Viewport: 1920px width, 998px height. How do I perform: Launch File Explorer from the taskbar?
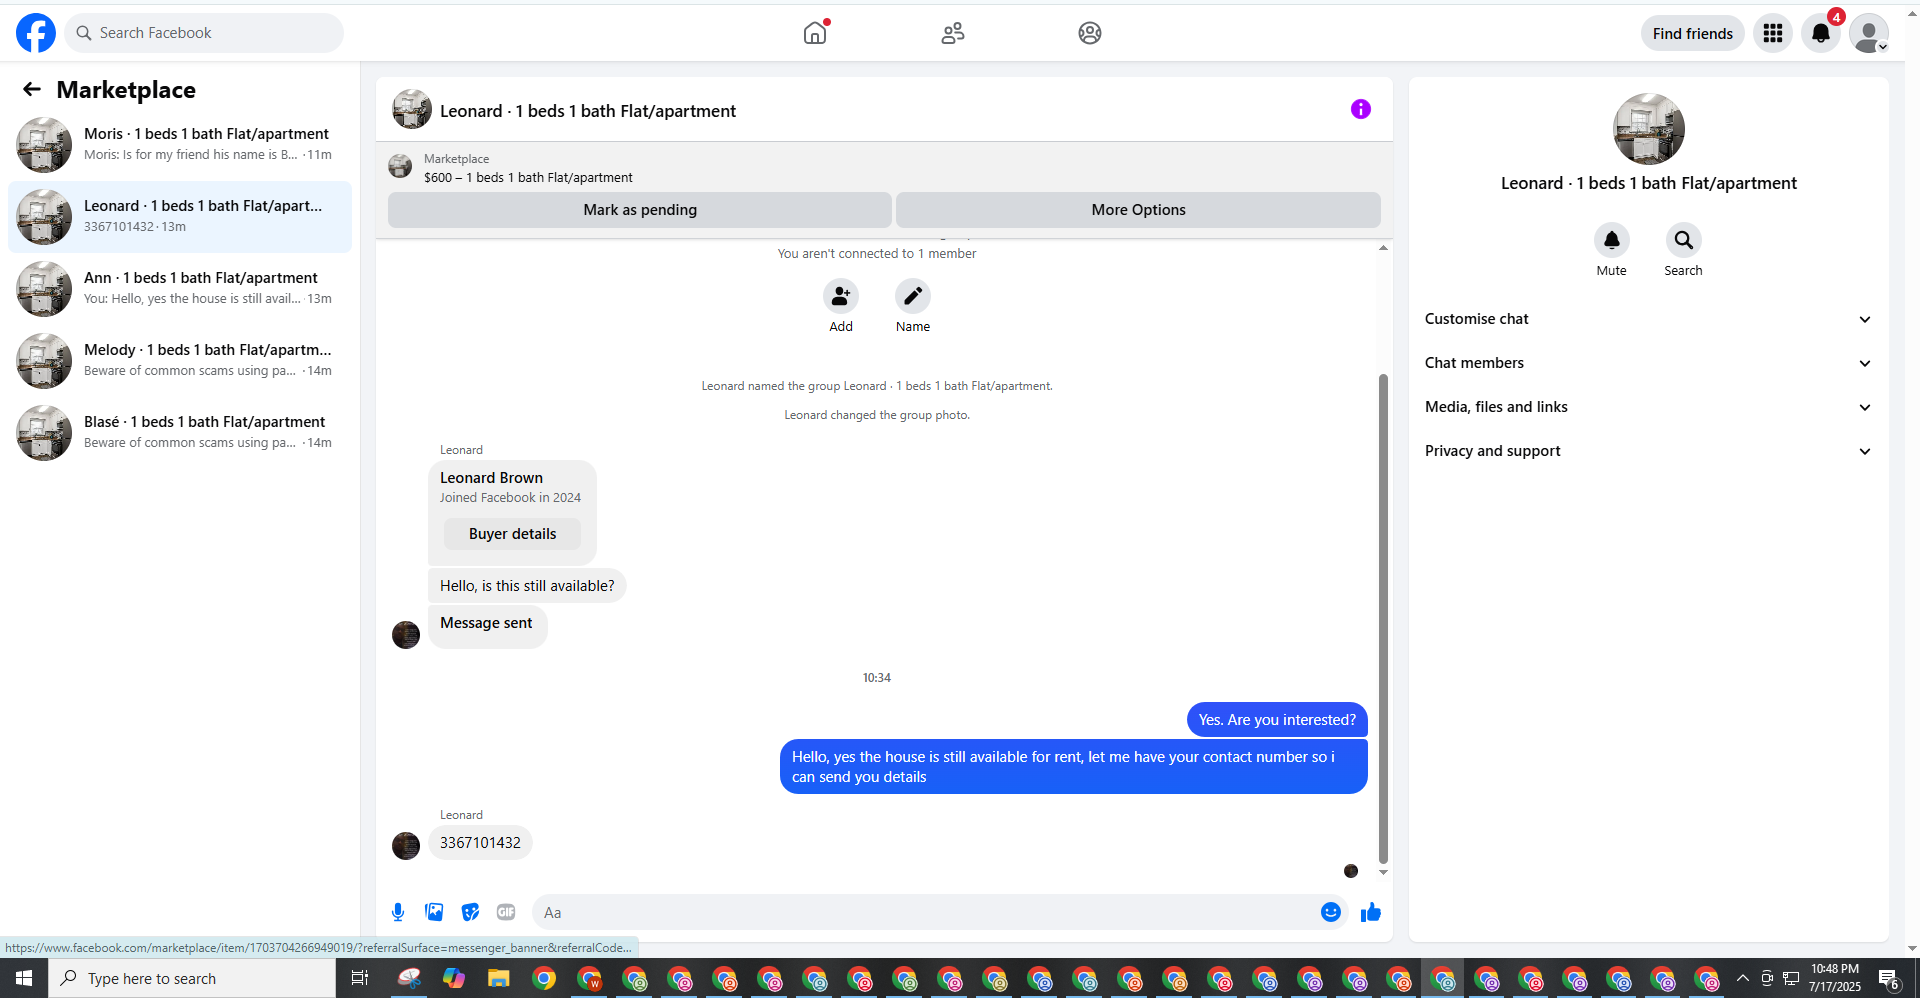pos(498,978)
